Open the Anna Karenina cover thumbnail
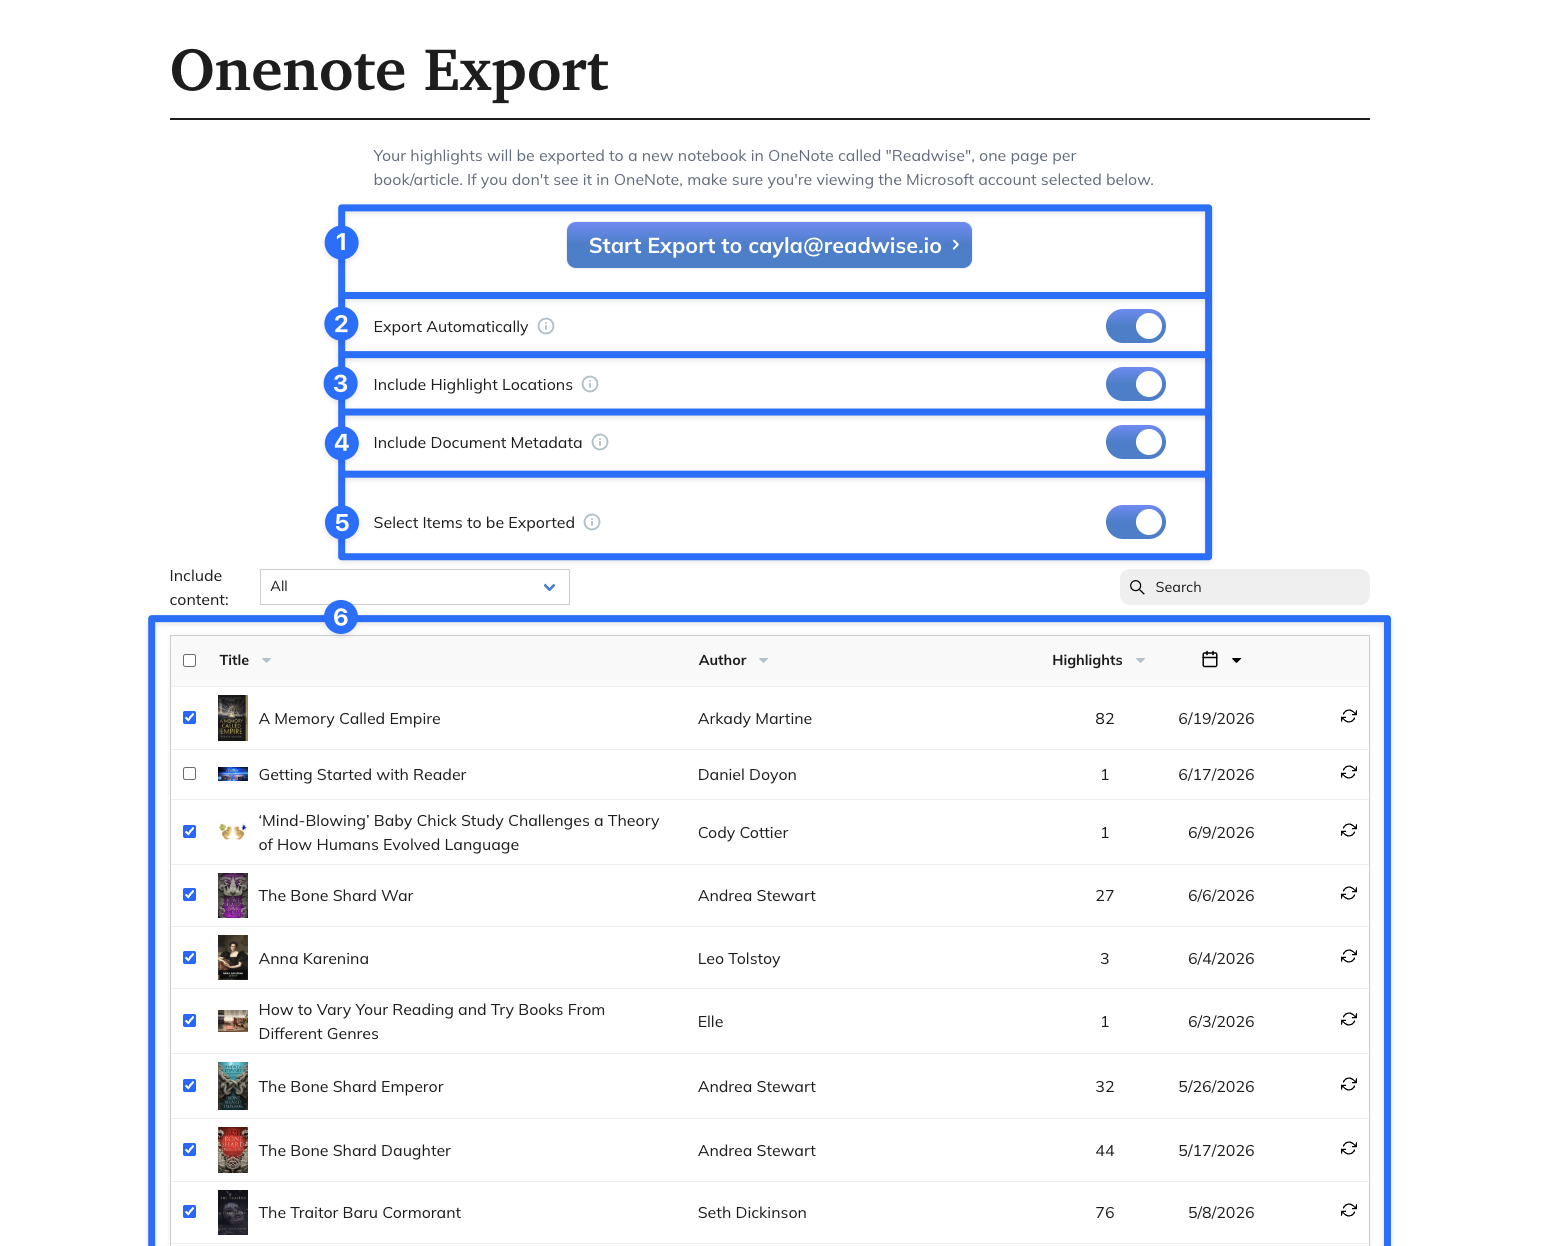Image resolution: width=1559 pixels, height=1246 pixels. [x=233, y=958]
